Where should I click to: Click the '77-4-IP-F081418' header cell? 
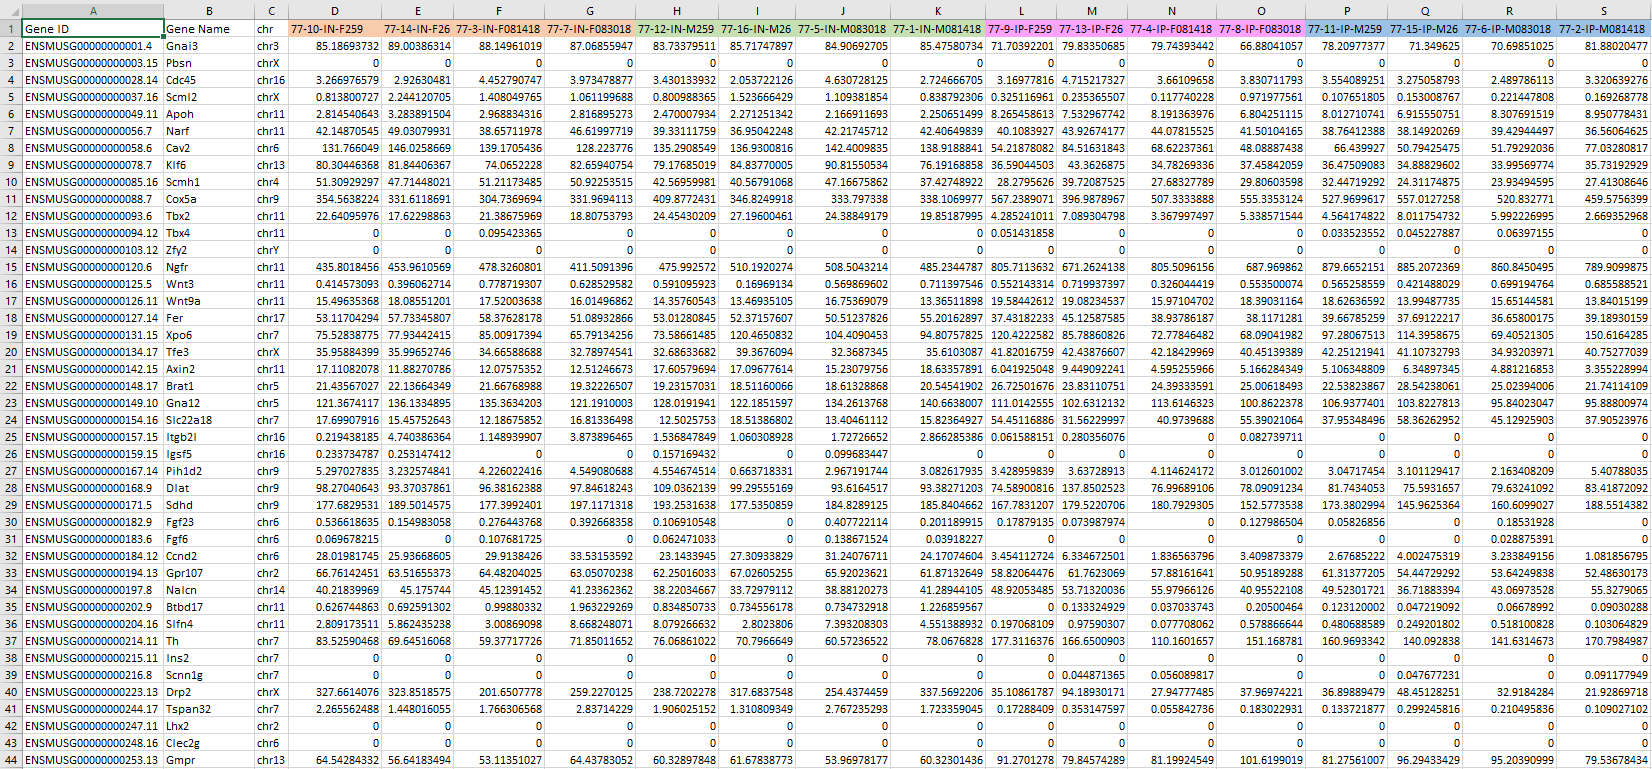coord(1172,29)
